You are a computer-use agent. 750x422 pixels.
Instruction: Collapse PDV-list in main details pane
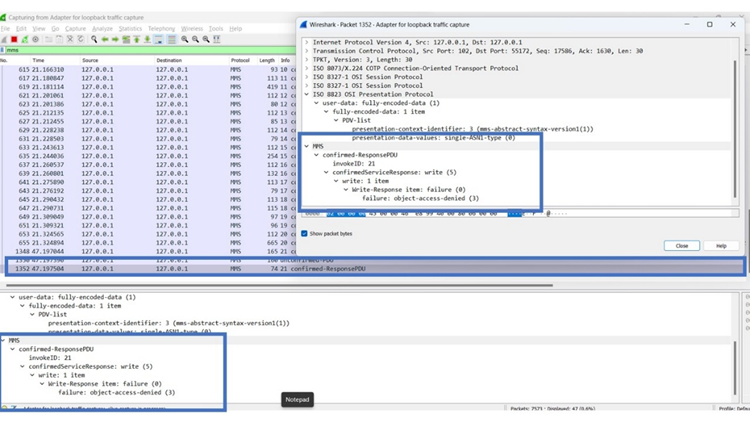coord(32,314)
